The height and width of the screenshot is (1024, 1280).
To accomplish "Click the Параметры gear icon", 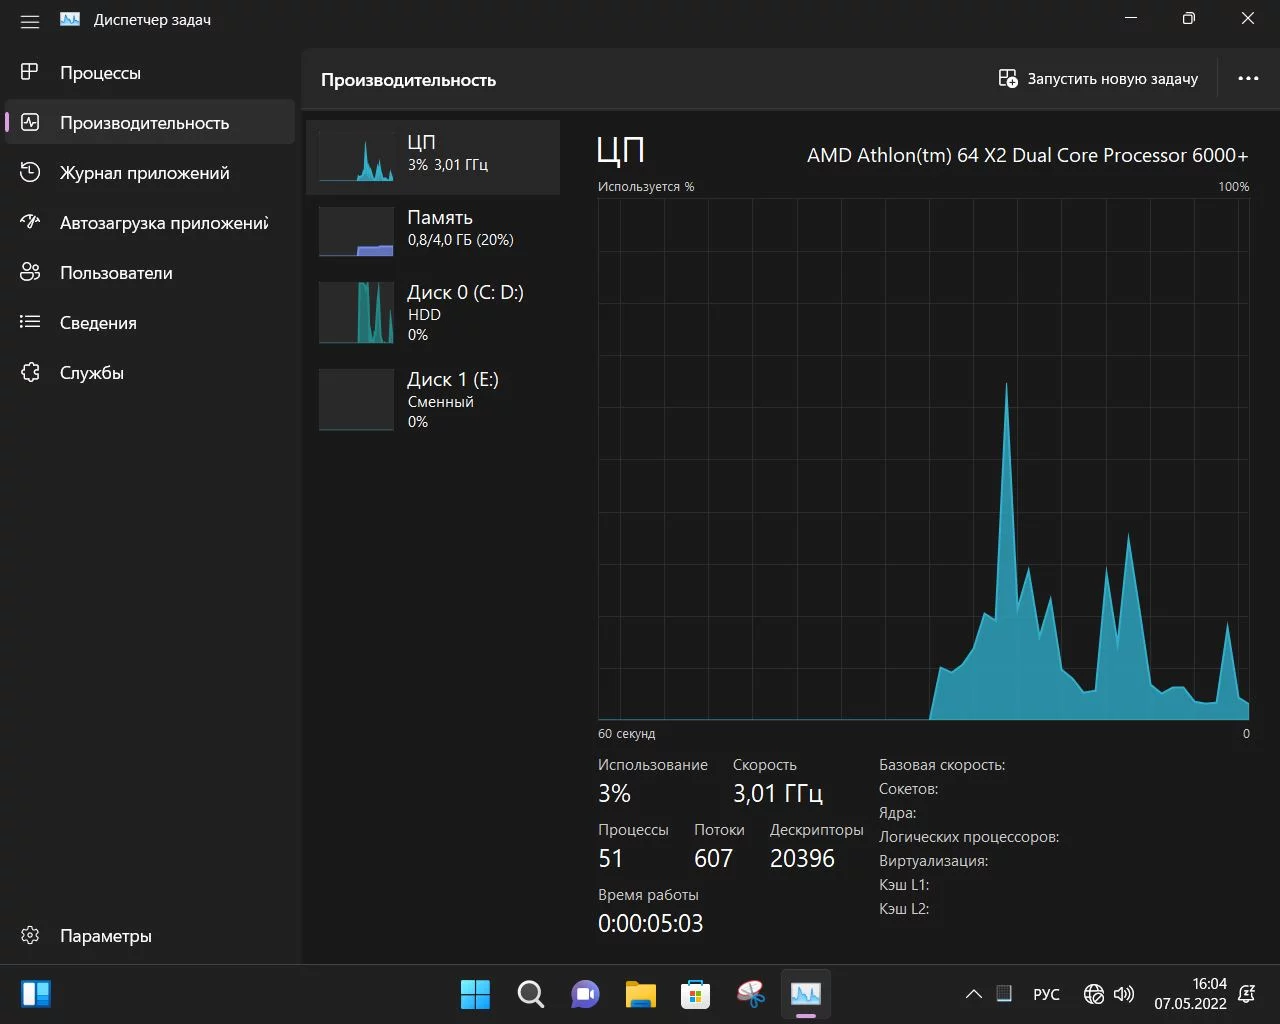I will pos(30,935).
